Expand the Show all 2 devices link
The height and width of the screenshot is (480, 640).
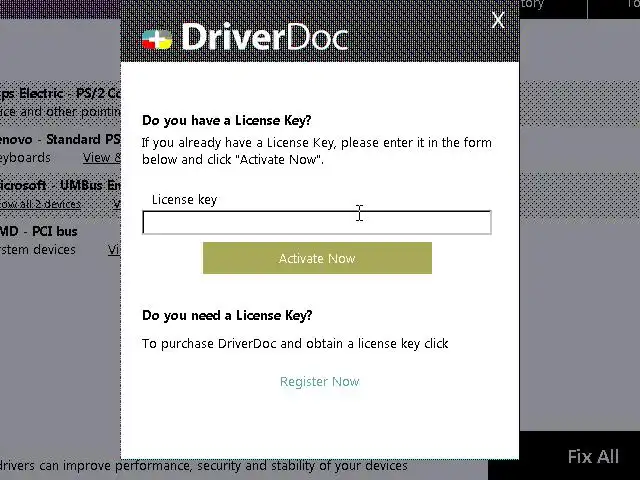pos(40,204)
